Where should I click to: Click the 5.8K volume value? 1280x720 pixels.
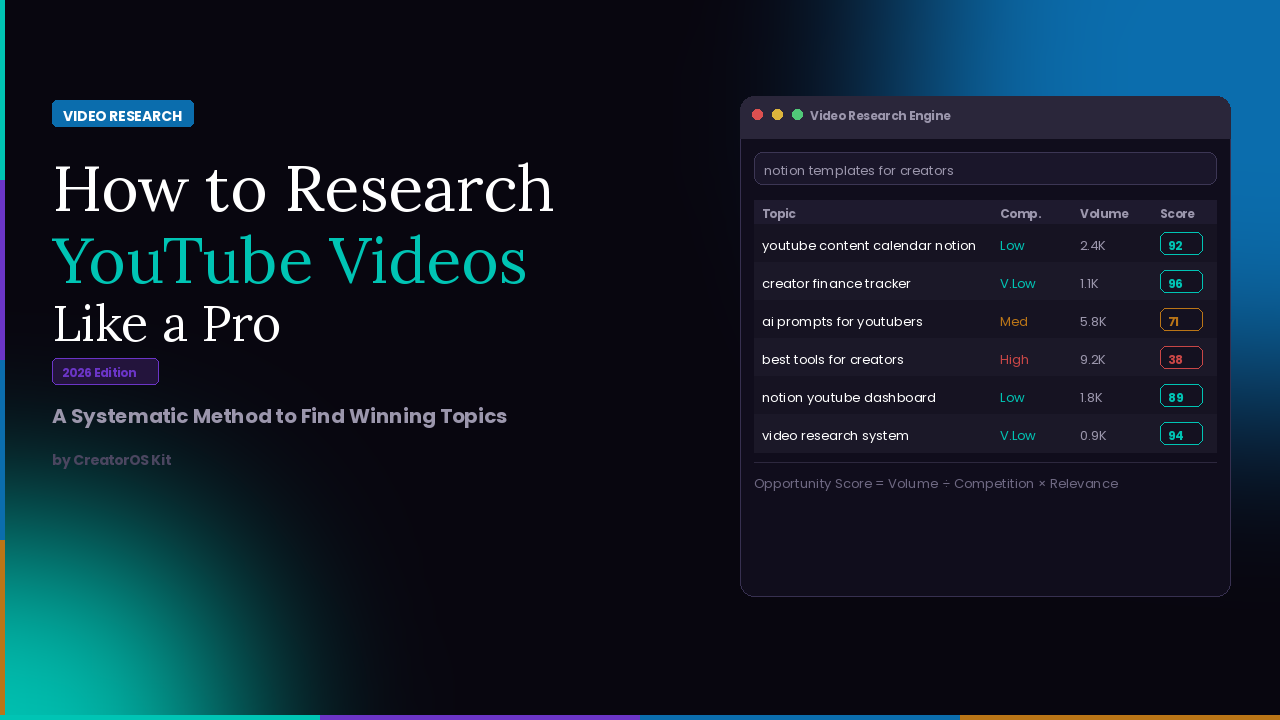click(1093, 321)
